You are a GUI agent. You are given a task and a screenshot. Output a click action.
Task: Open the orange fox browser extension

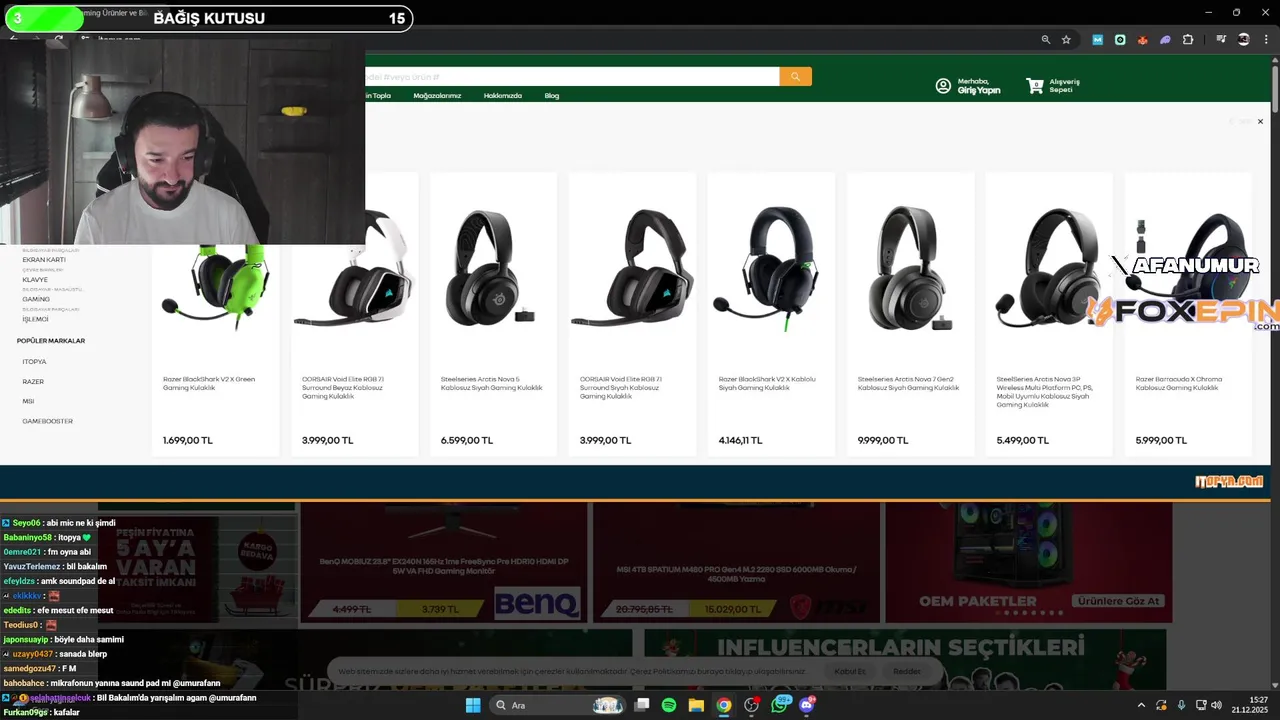coord(1142,40)
